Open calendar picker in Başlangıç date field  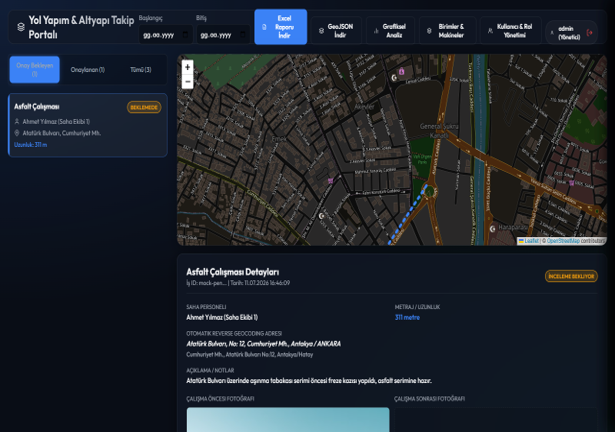click(186, 35)
